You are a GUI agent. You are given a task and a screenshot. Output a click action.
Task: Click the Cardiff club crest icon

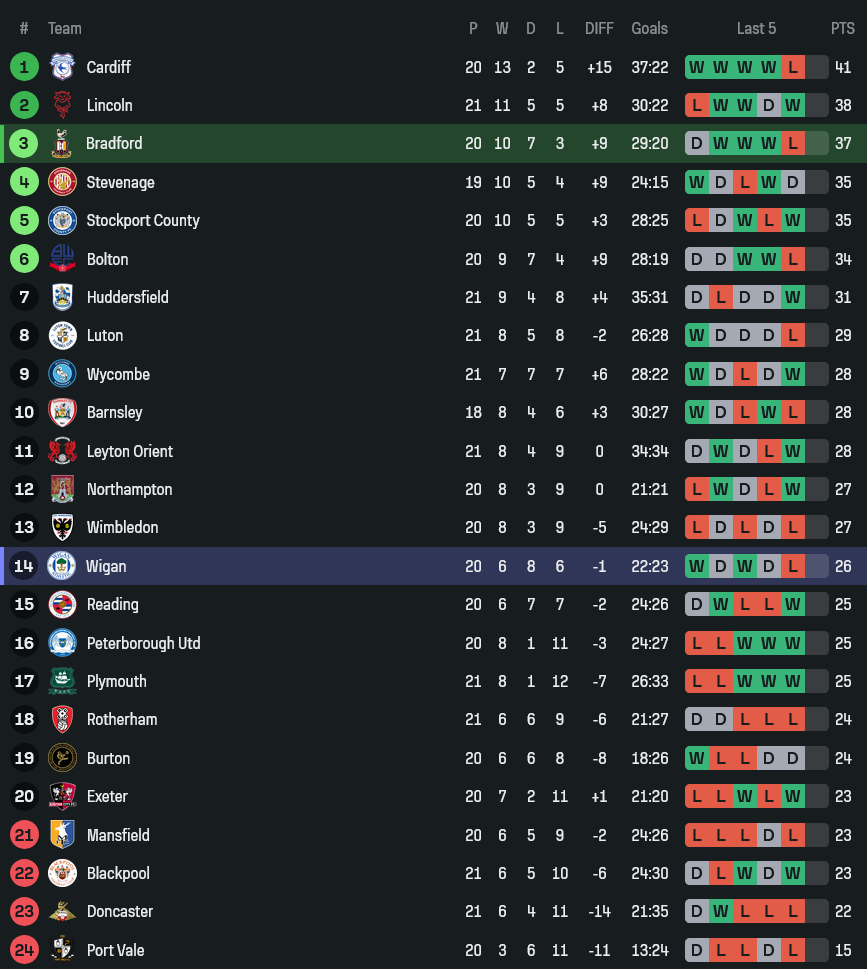pyautogui.click(x=62, y=67)
